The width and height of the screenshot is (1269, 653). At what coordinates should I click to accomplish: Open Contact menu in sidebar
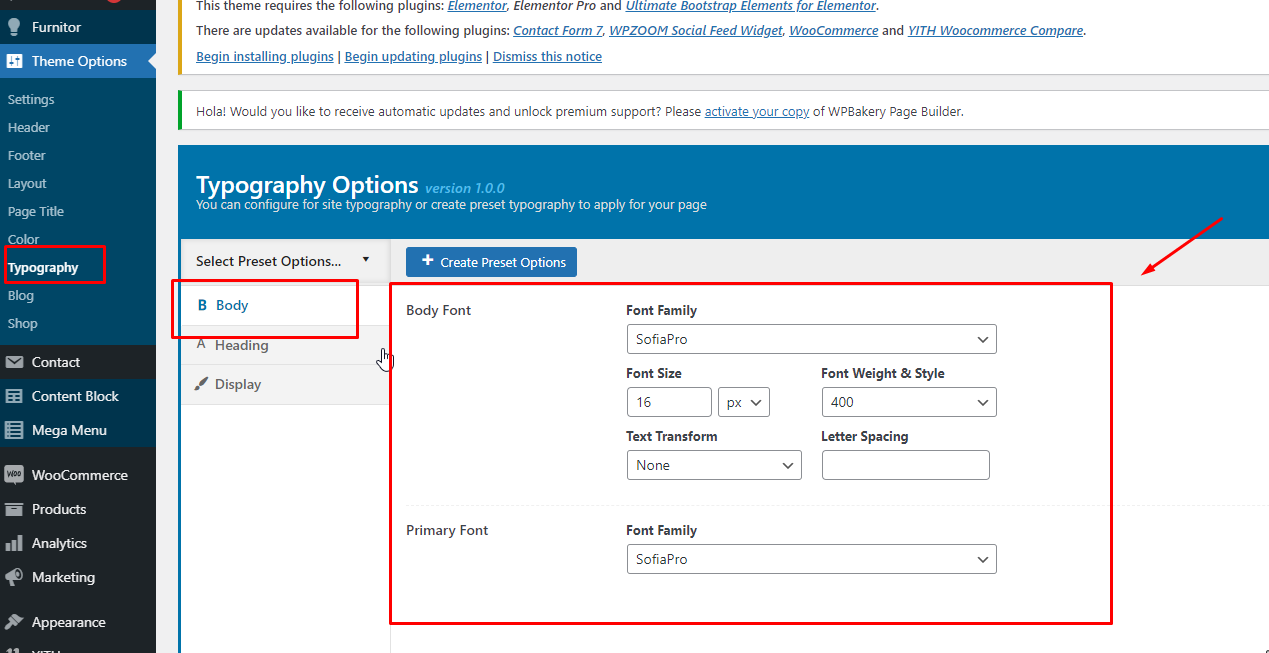(x=78, y=362)
